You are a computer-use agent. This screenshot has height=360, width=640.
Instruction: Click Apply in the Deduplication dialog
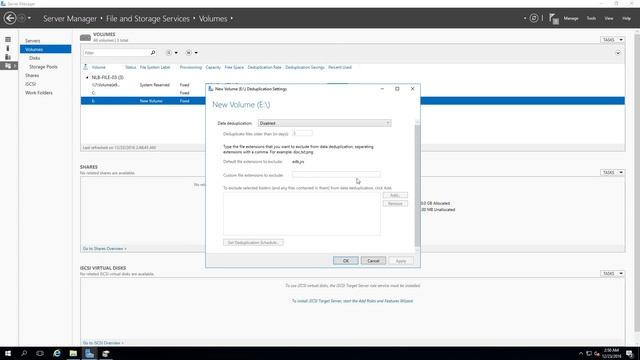point(401,260)
